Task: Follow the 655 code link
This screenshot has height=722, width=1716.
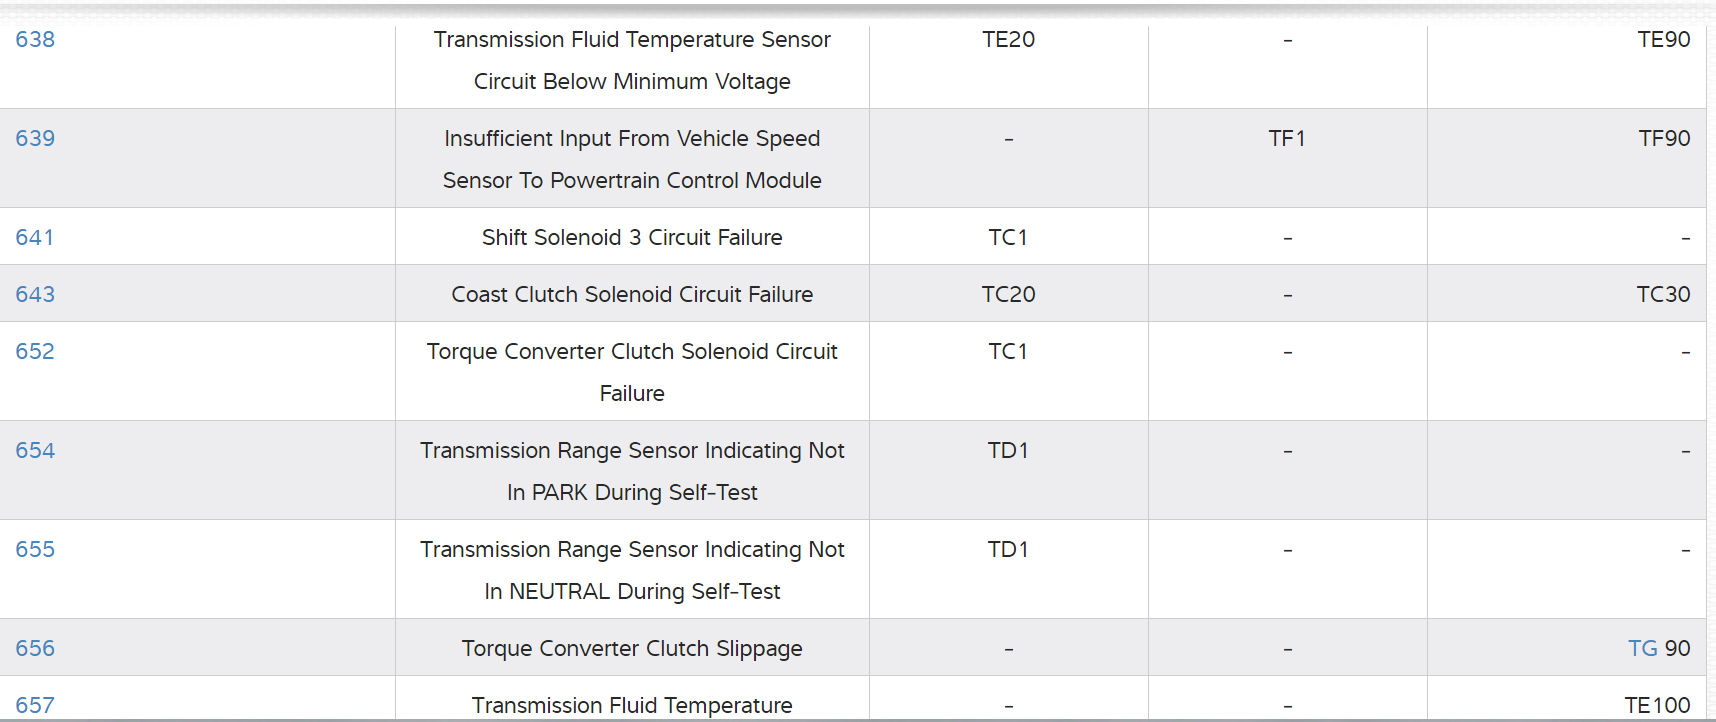Action: tap(35, 550)
